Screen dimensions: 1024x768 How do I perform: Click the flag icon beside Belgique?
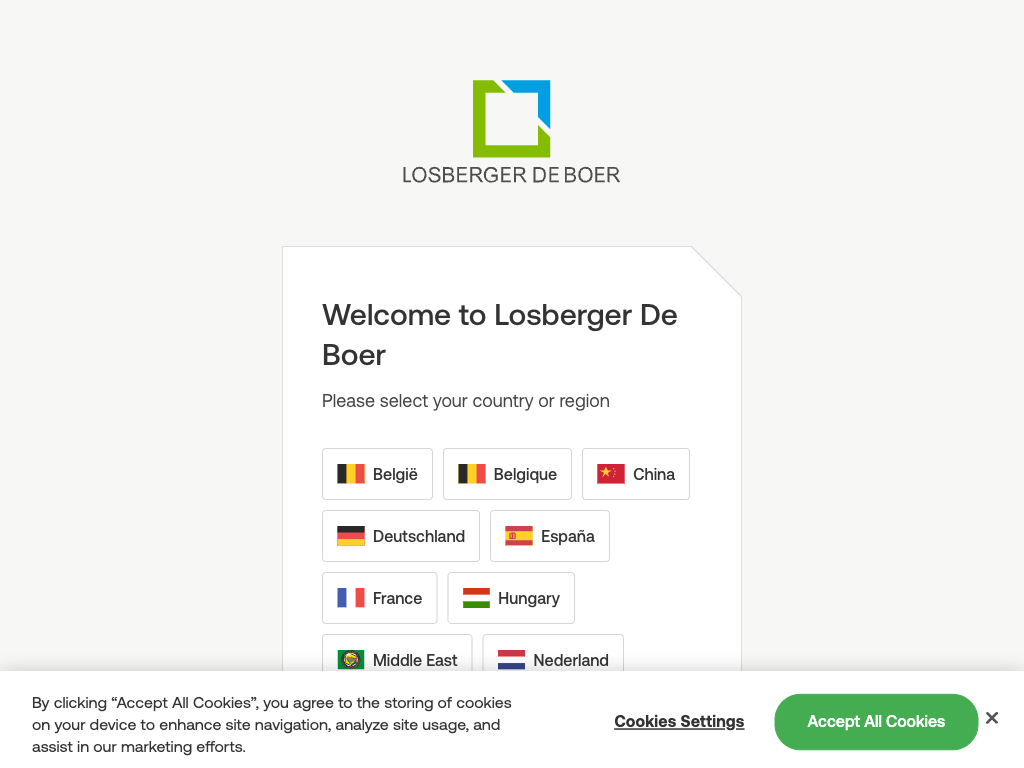(472, 474)
